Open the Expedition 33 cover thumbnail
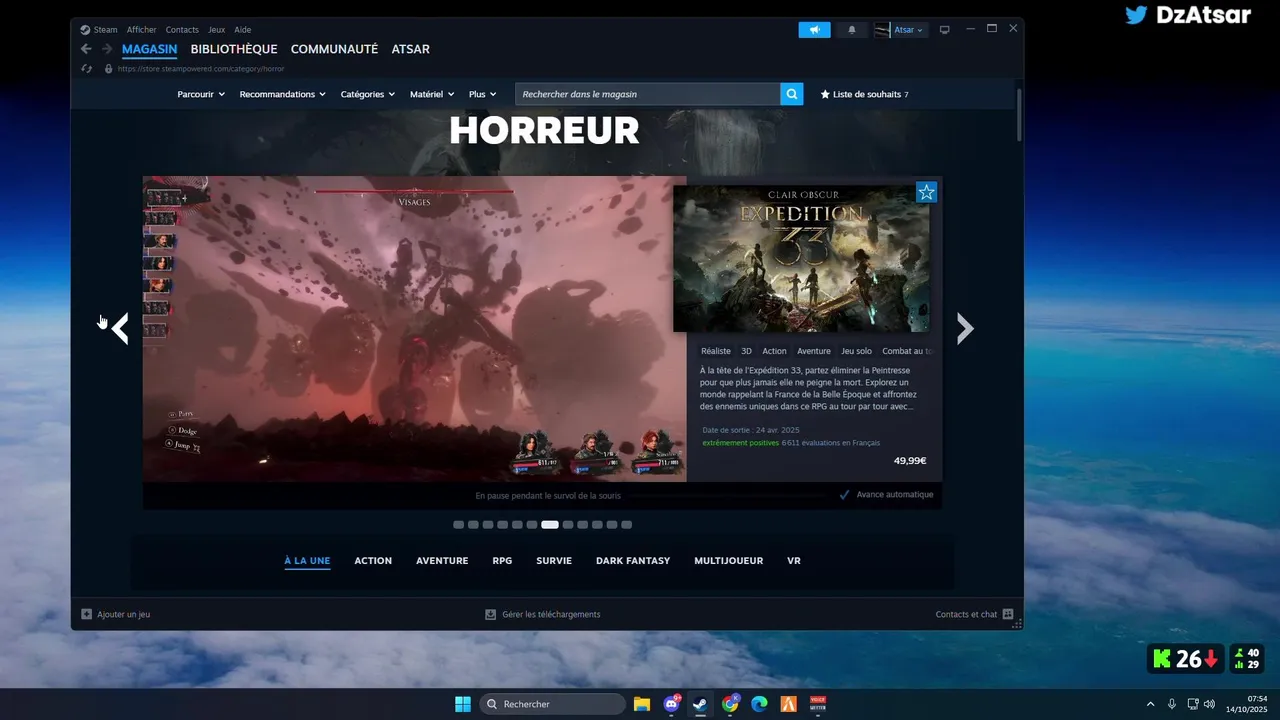The height and width of the screenshot is (720, 1280). pyautogui.click(x=801, y=258)
